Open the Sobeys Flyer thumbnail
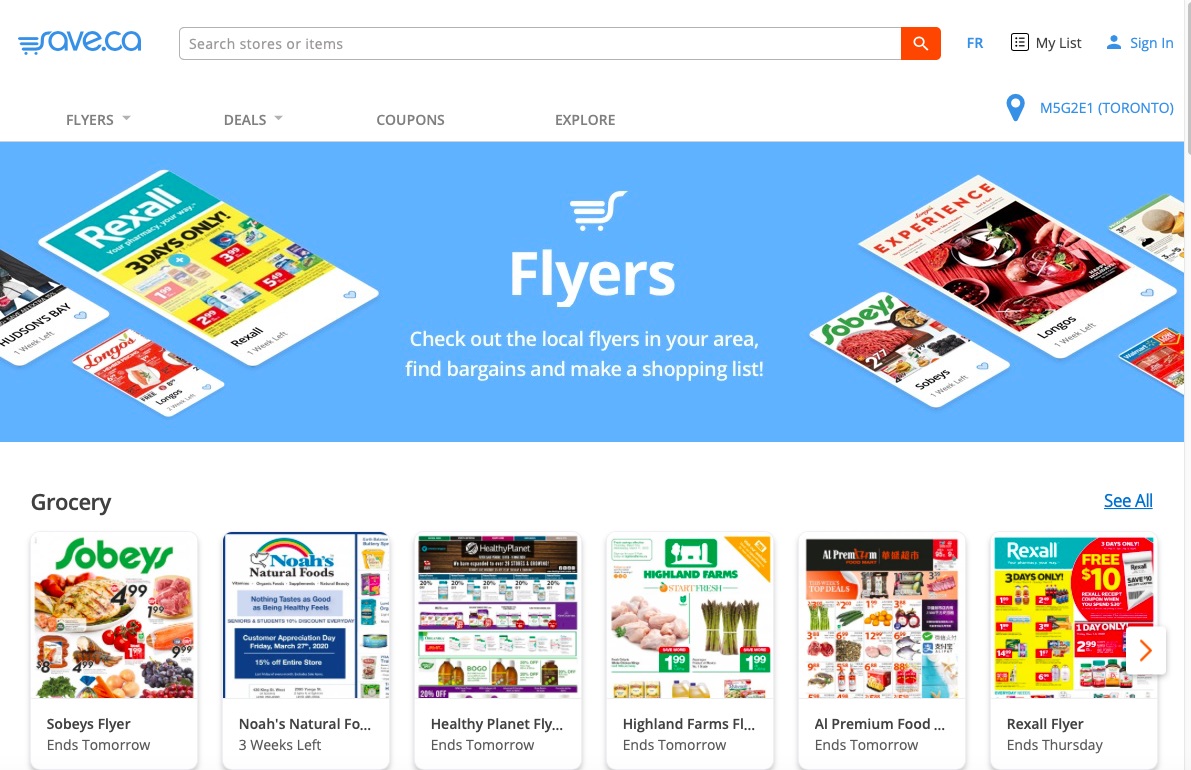The height and width of the screenshot is (770, 1191). point(114,615)
